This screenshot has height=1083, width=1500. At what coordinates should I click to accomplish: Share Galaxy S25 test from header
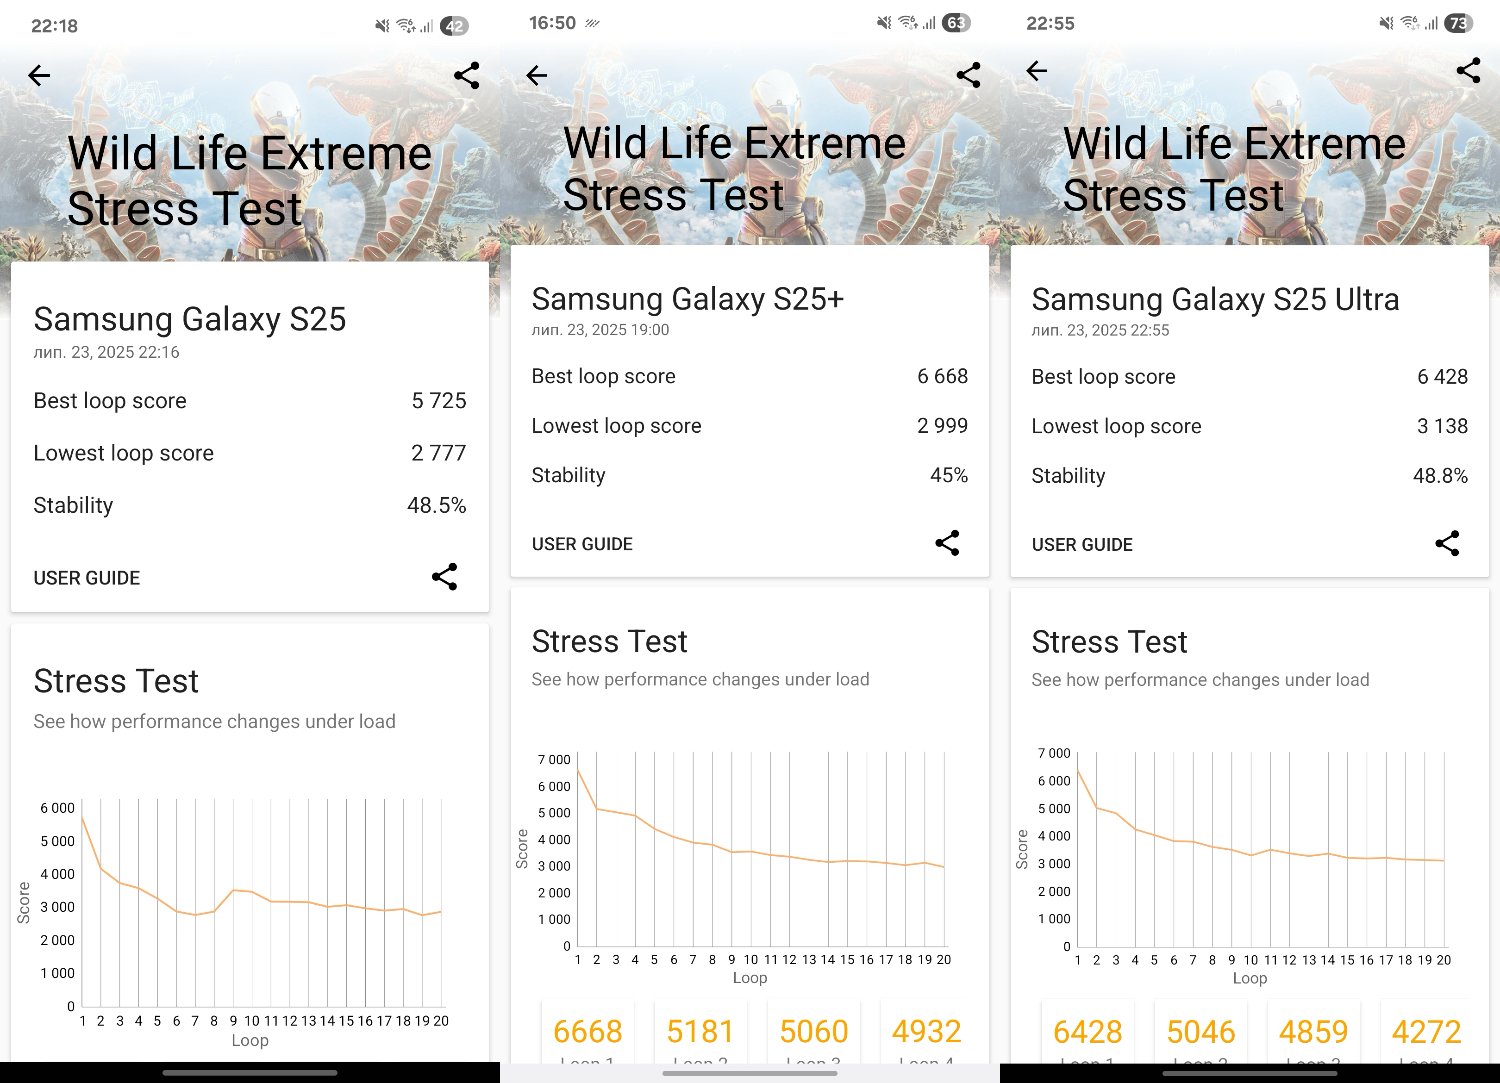pos(466,75)
